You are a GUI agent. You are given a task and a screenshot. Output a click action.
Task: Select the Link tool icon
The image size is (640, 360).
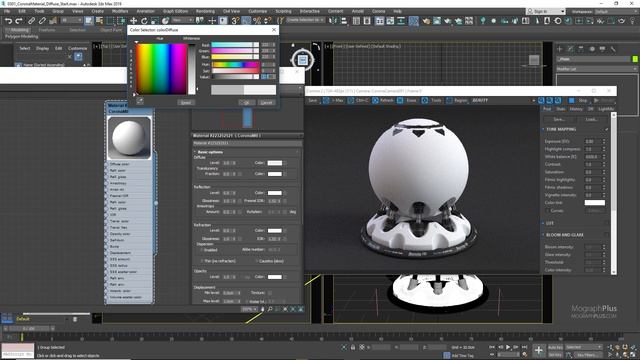point(31,20)
